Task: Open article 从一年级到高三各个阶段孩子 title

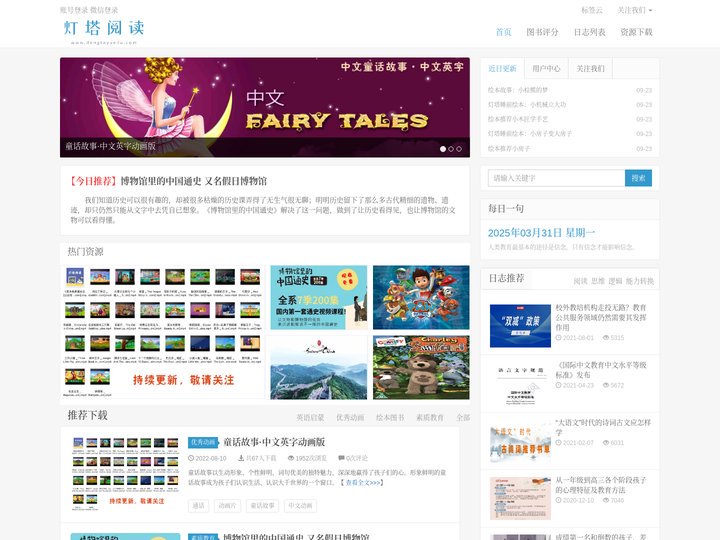Action: [x=601, y=484]
